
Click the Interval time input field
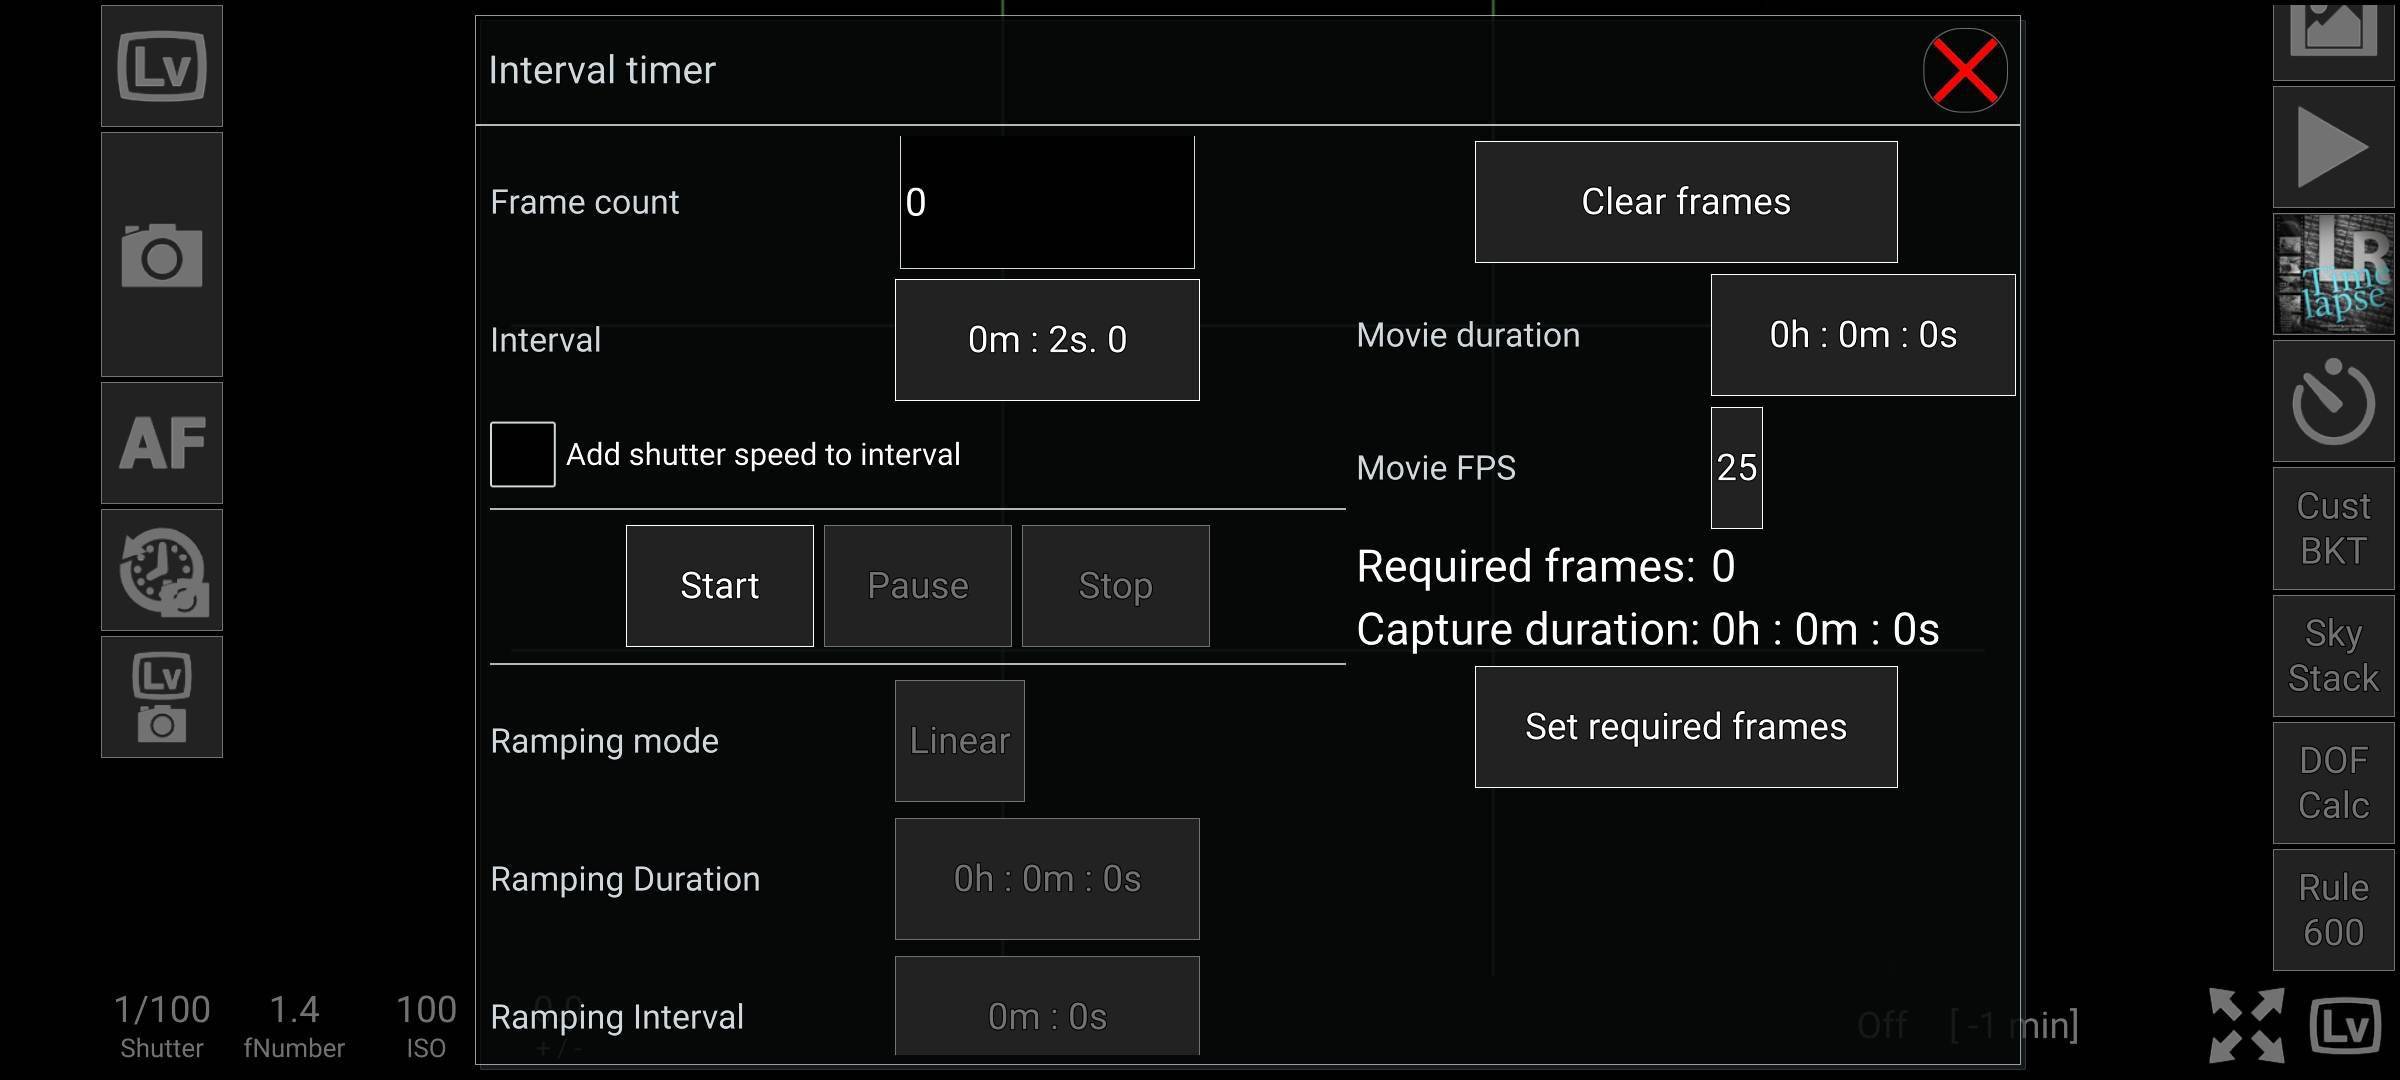pyautogui.click(x=1045, y=337)
